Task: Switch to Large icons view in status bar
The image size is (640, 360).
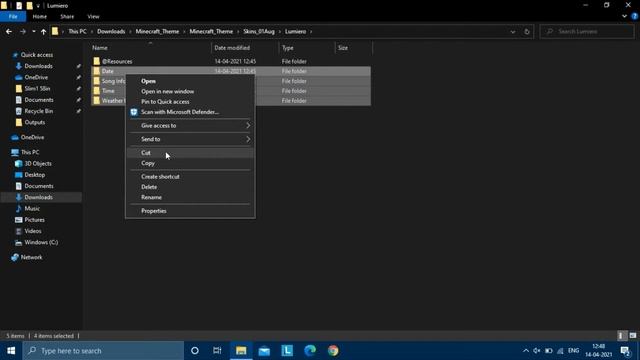Action: pyautogui.click(x=633, y=336)
